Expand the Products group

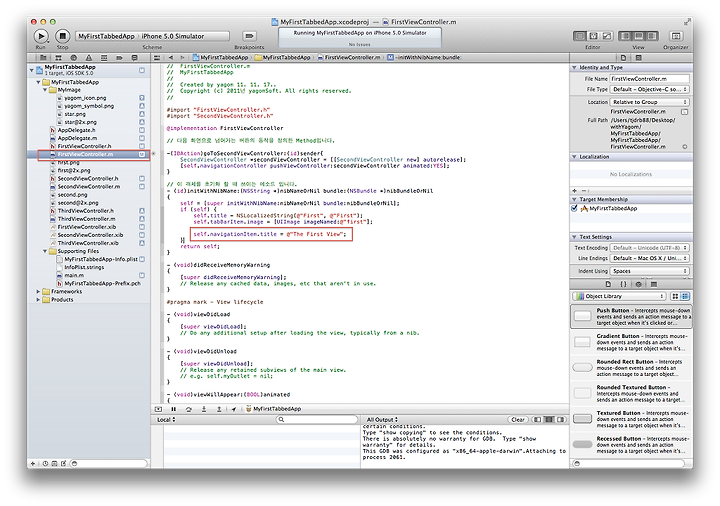pyautogui.click(x=38, y=299)
